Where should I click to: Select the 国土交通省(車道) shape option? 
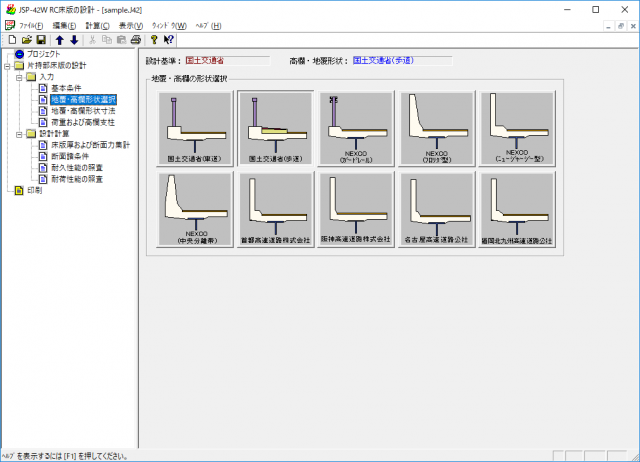194,128
